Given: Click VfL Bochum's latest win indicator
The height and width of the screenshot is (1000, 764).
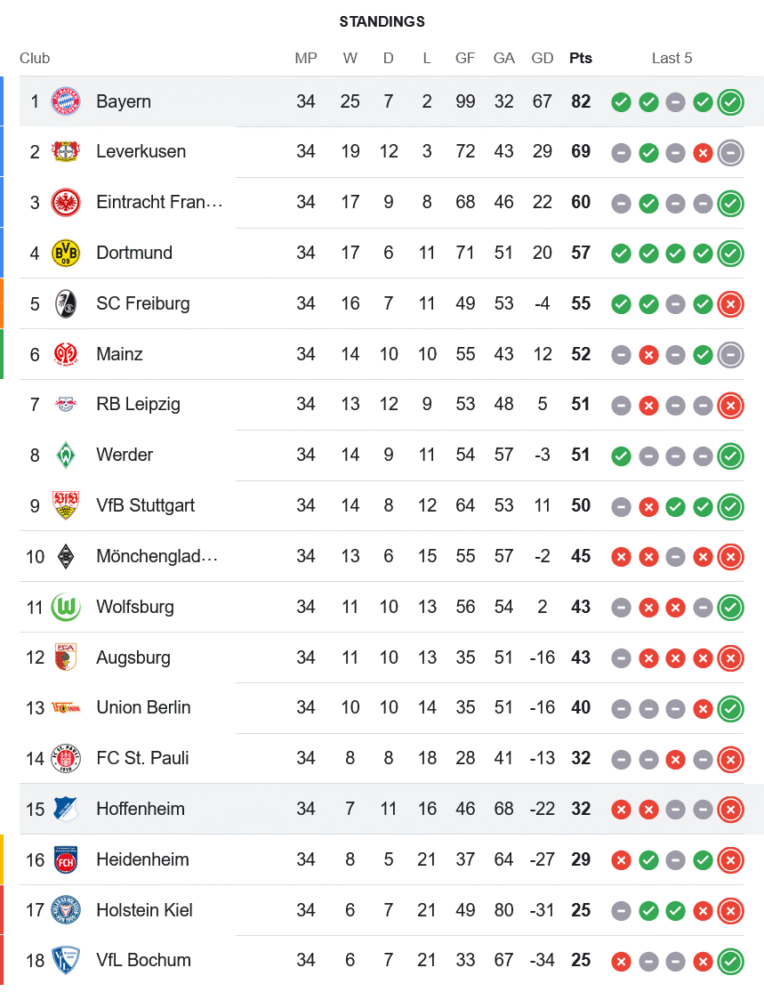Looking at the screenshot, I should (731, 961).
